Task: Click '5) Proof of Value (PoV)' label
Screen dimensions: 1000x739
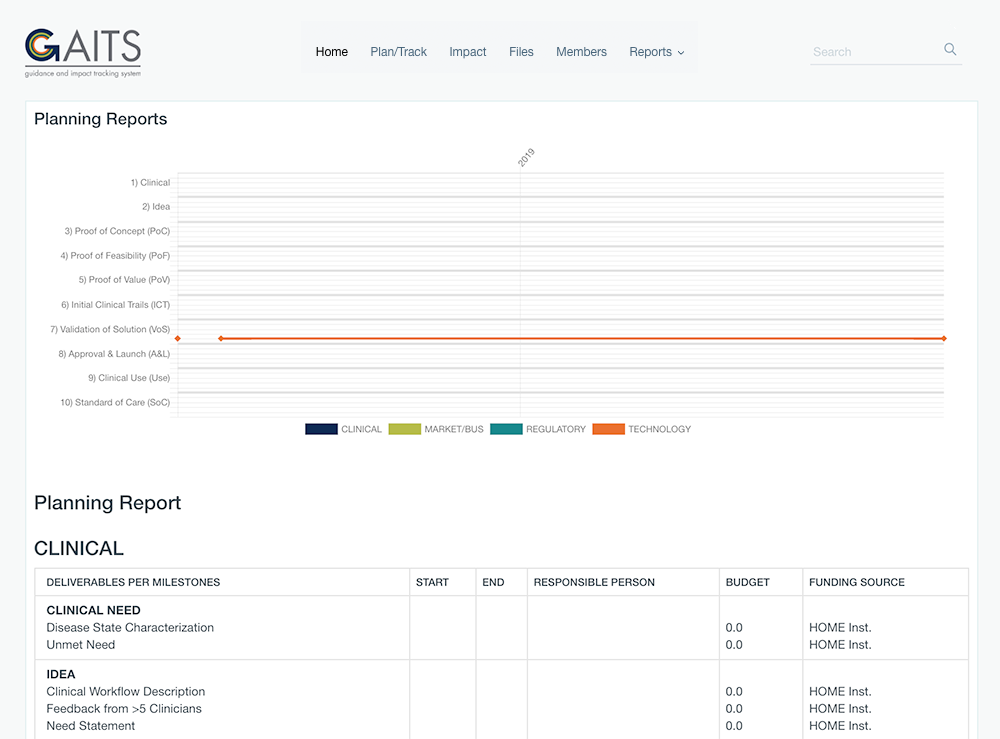Action: 124,279
